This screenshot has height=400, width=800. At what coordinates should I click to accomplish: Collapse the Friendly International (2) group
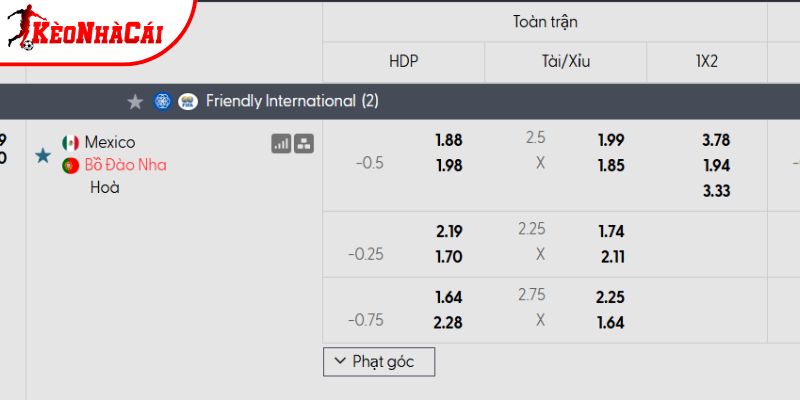click(x=292, y=101)
